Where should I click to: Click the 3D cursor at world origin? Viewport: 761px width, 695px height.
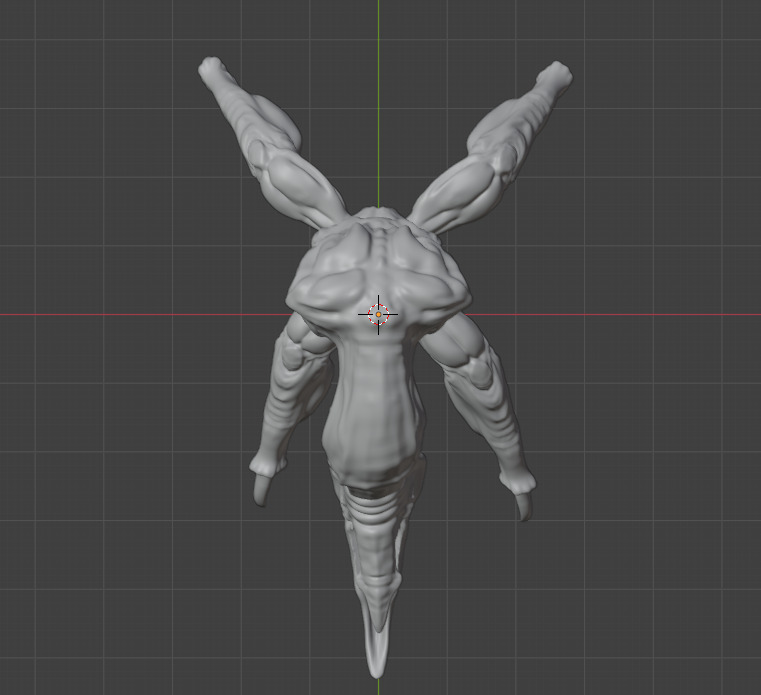click(378, 314)
